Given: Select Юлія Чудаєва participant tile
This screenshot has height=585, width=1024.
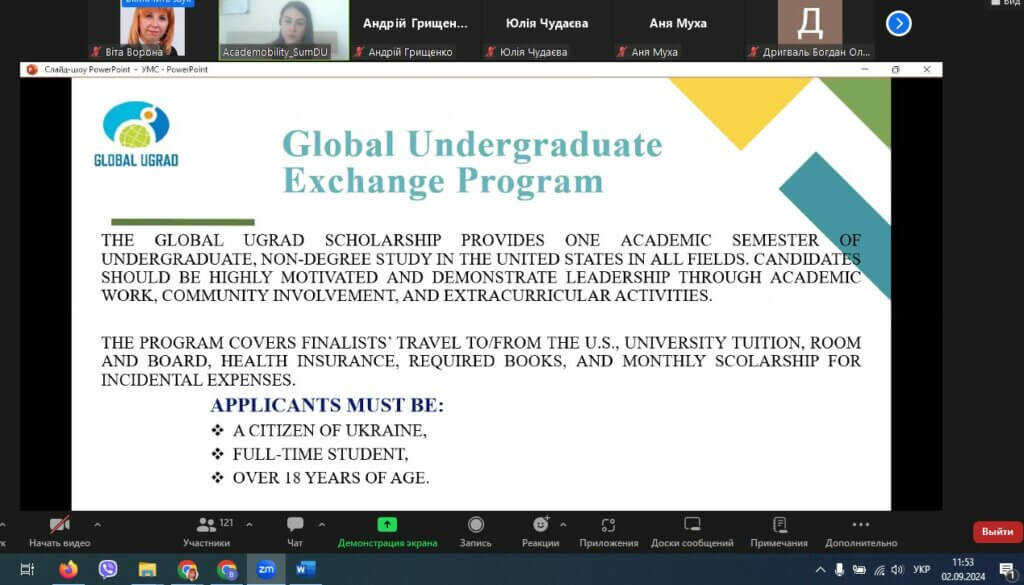Looking at the screenshot, I should pos(547,30).
